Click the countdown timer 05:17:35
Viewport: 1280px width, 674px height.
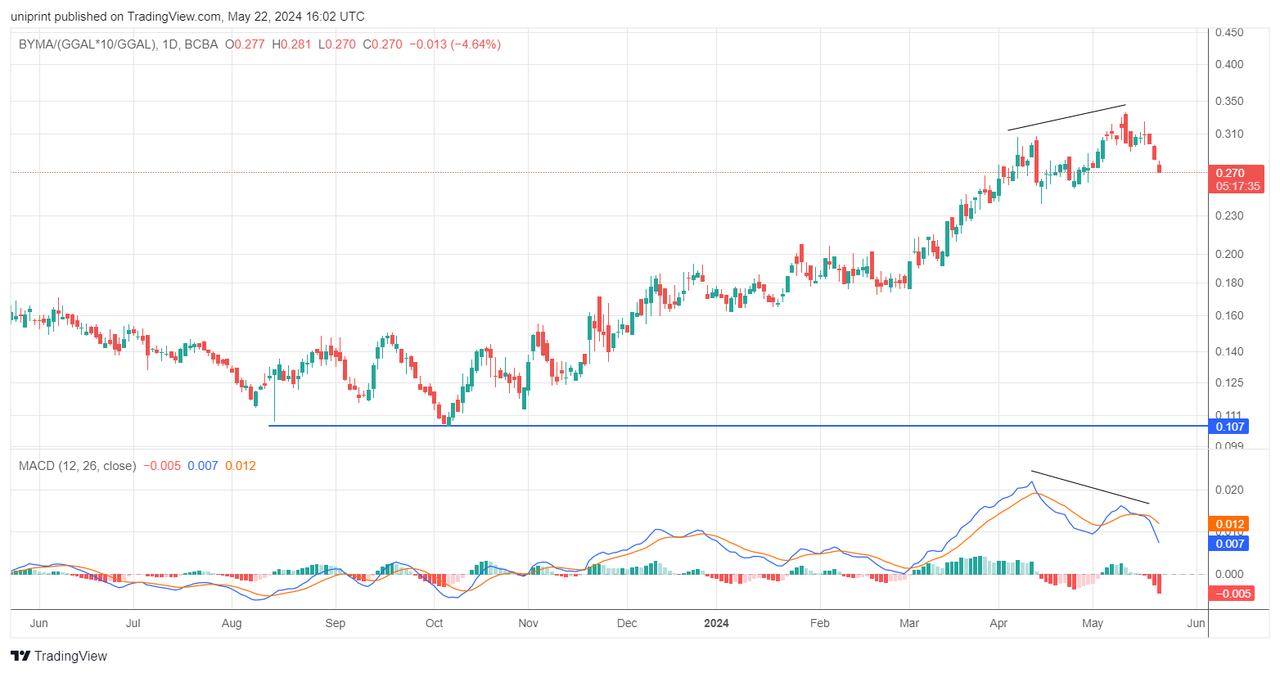click(1237, 186)
